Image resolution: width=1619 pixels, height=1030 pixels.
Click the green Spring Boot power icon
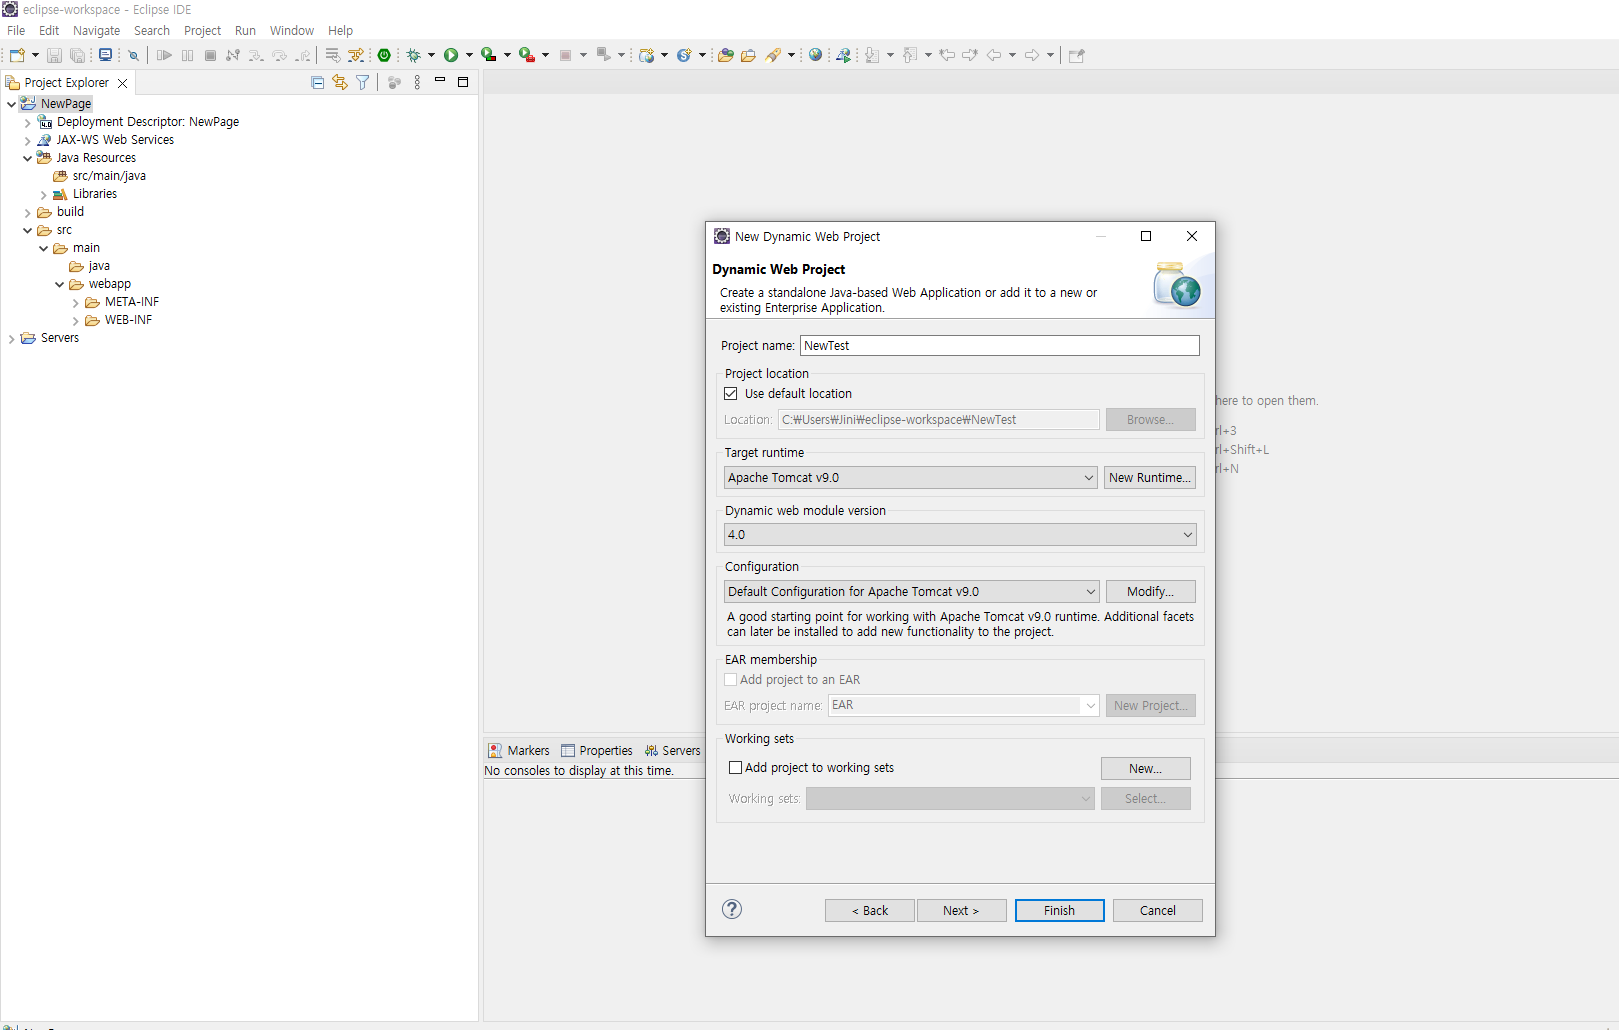tap(384, 55)
